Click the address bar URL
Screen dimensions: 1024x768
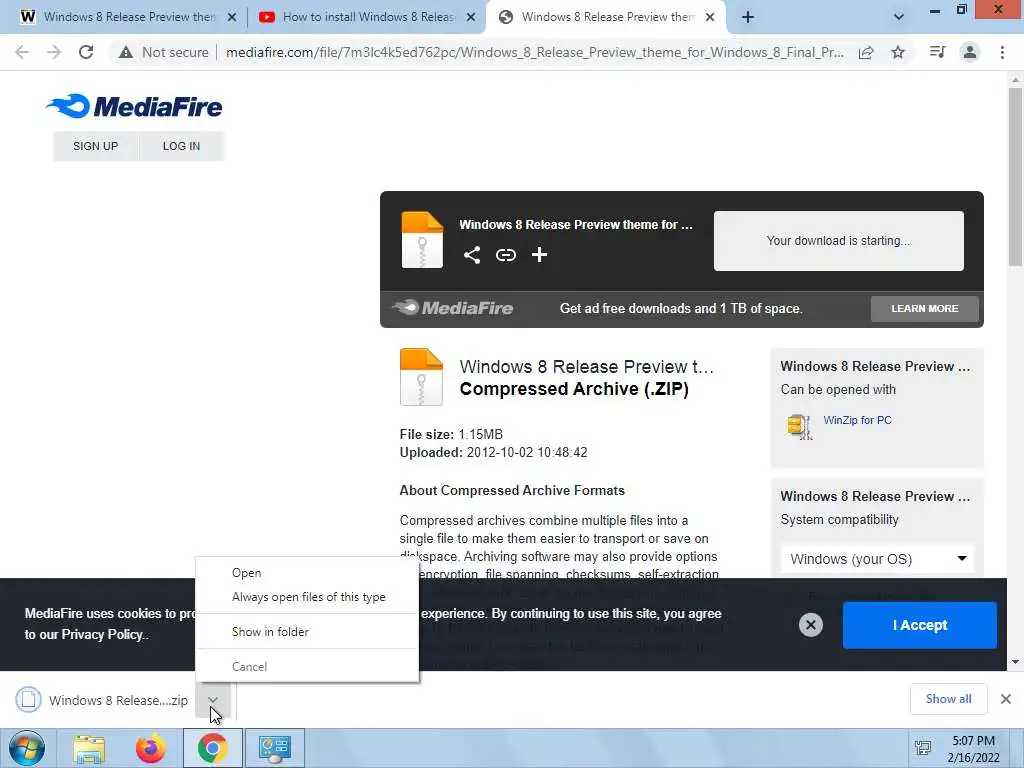coord(534,52)
